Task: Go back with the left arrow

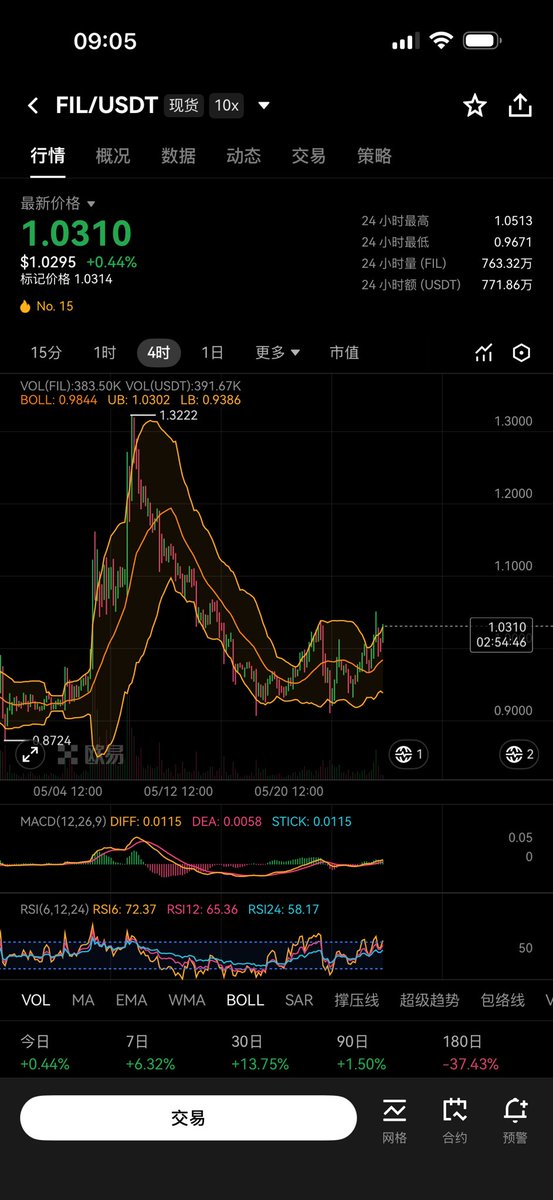Action: coord(33,106)
